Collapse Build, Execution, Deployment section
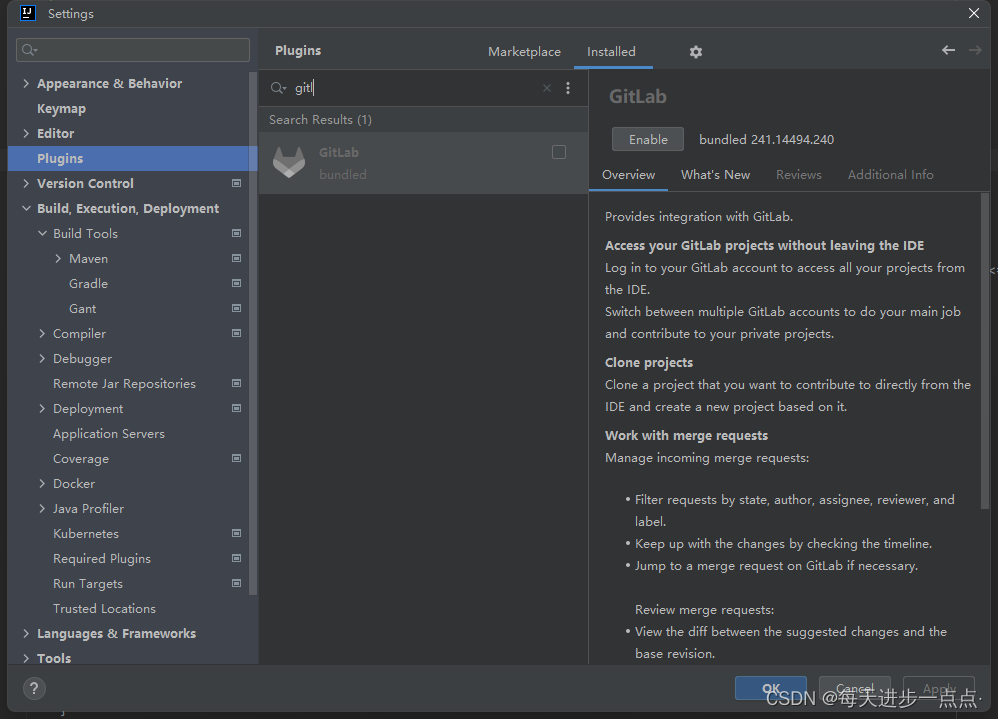 (26, 208)
